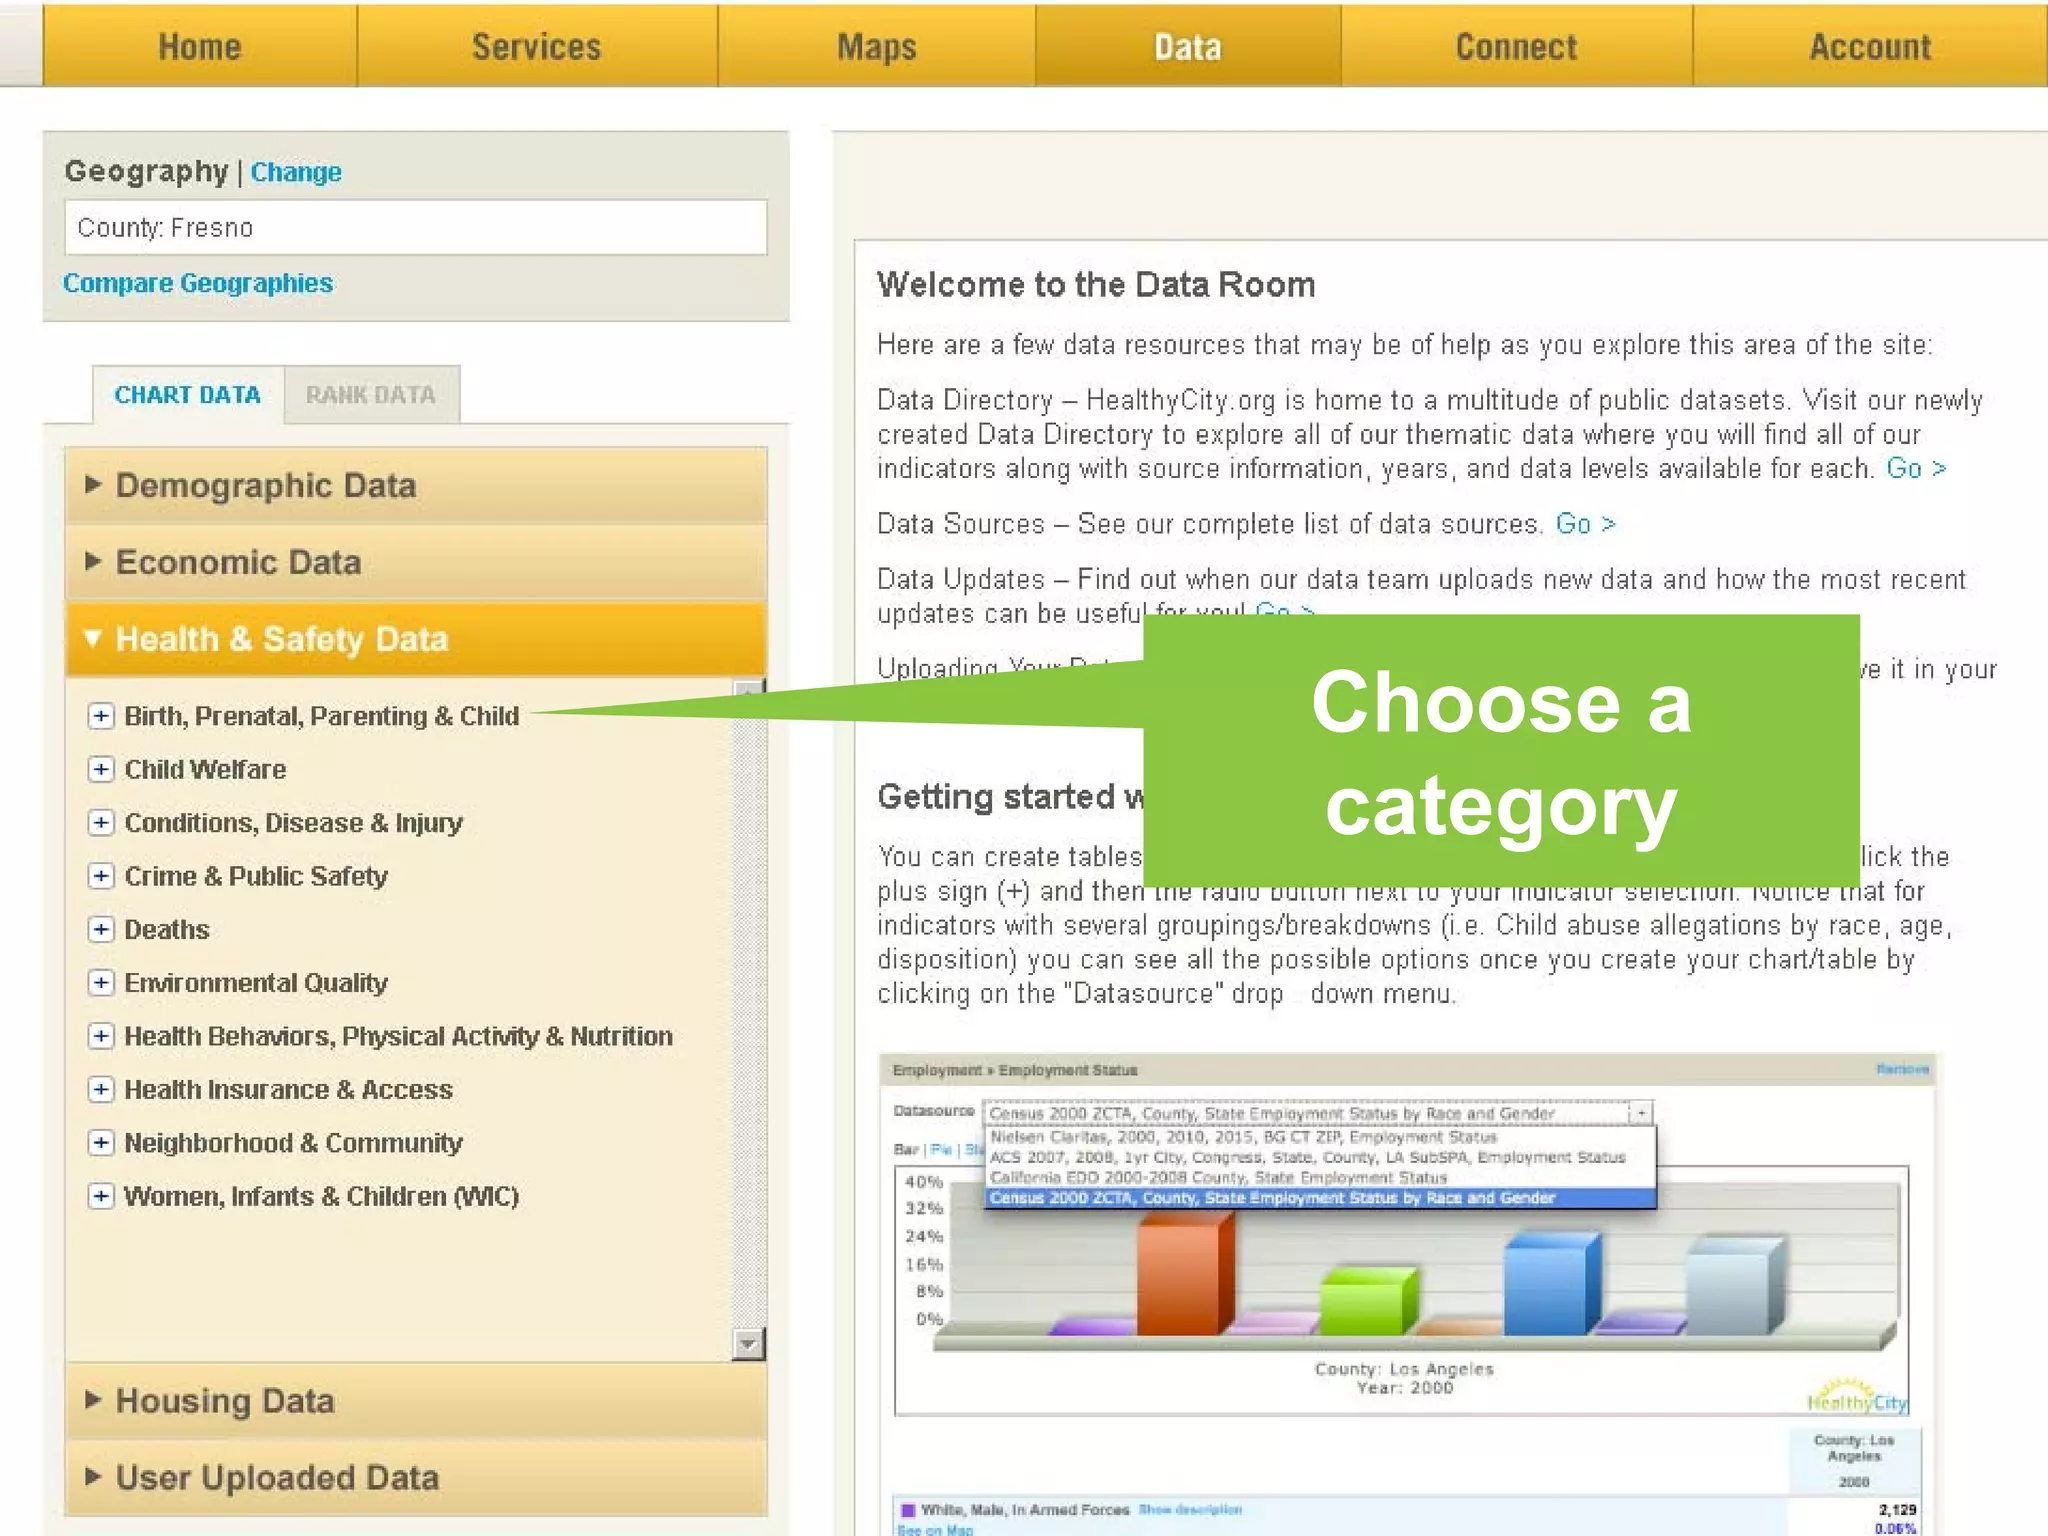The width and height of the screenshot is (2048, 1536).
Task: Click the Nielsen Claritas datasource option
Action: click(x=1243, y=1137)
